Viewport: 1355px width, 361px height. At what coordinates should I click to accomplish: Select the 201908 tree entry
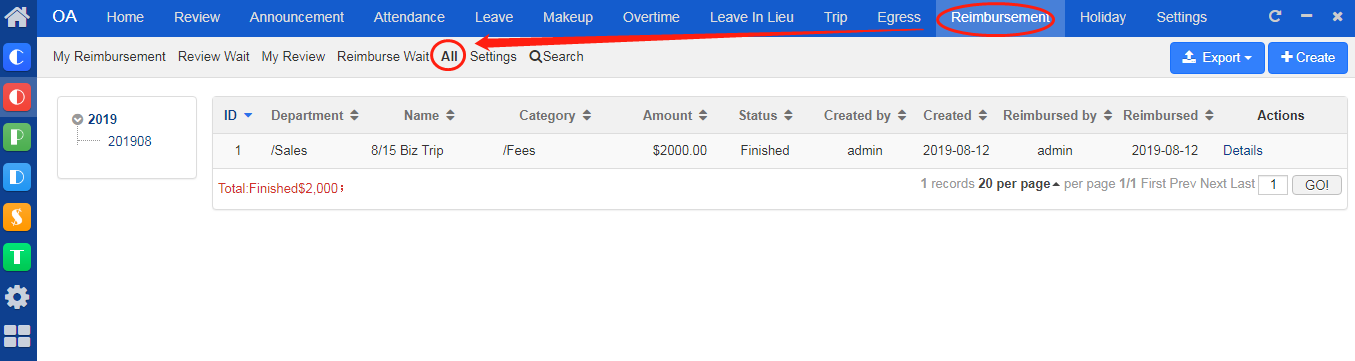point(130,141)
